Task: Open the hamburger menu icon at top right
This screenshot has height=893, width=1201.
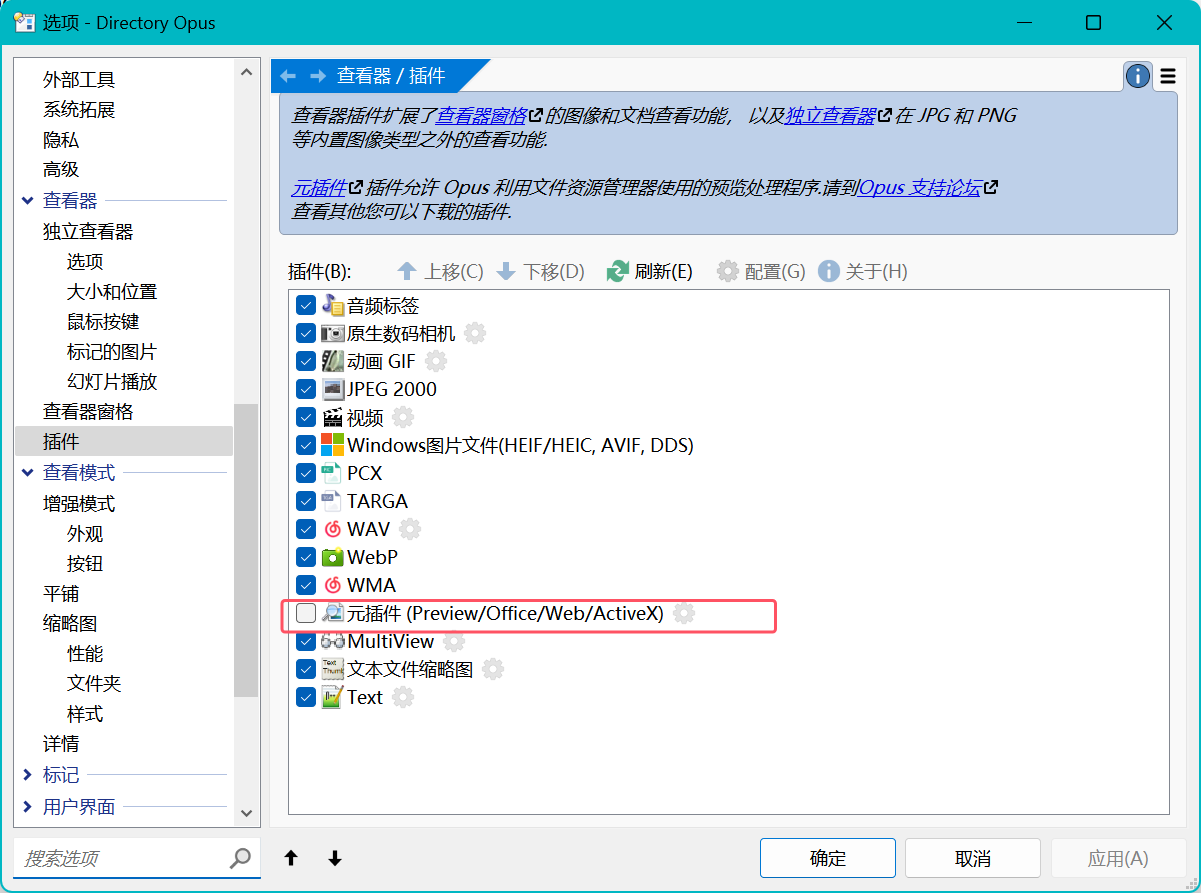Action: [x=1167, y=76]
